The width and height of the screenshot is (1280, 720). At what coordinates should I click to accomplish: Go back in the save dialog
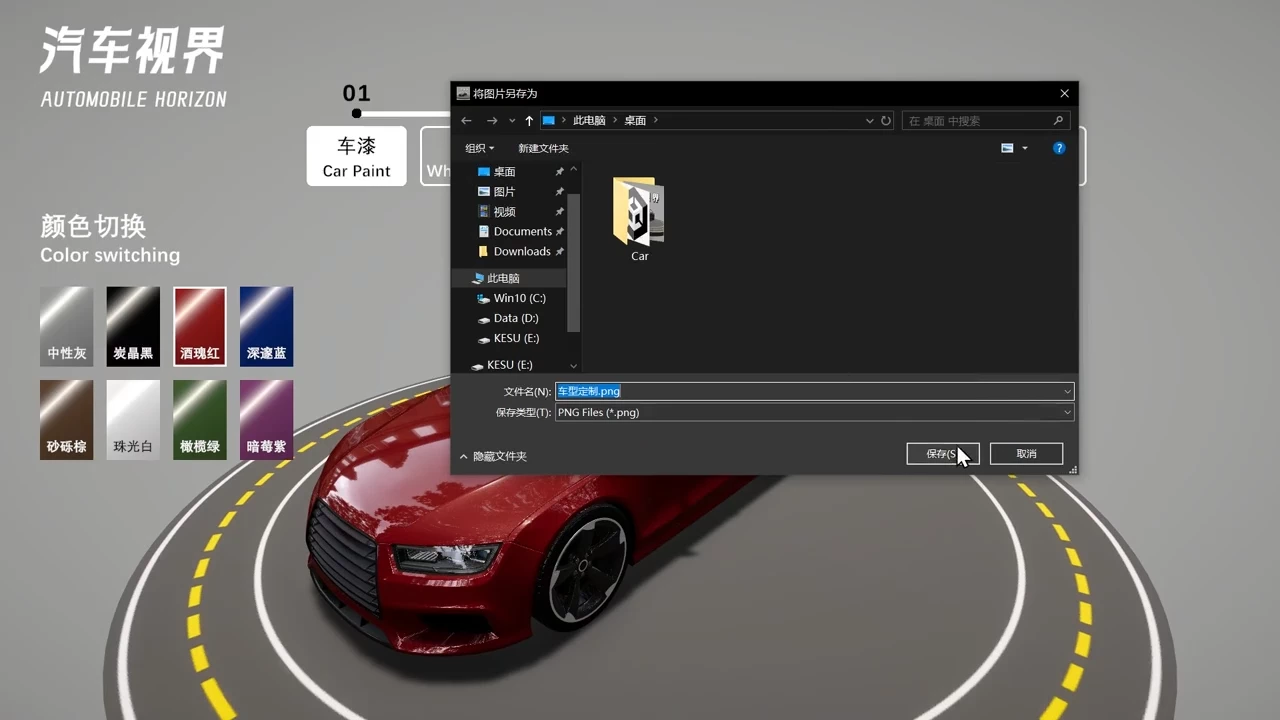click(466, 120)
